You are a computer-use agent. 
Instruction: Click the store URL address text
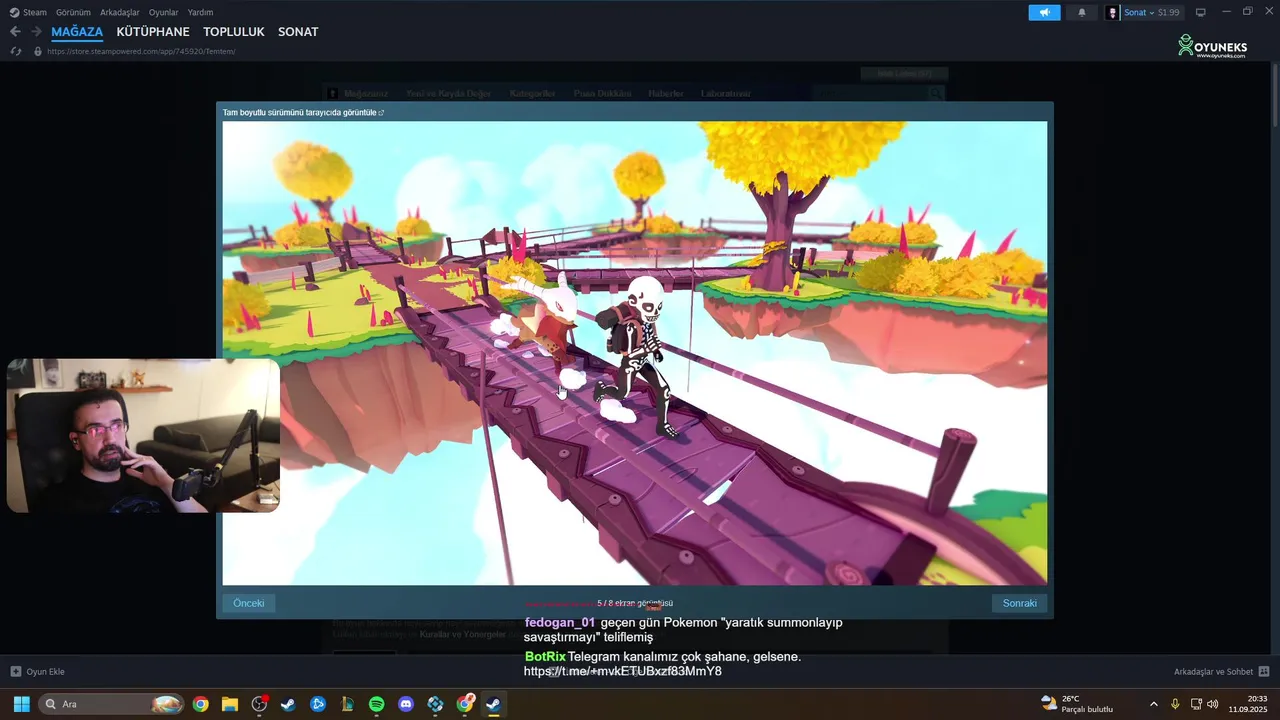click(141, 51)
